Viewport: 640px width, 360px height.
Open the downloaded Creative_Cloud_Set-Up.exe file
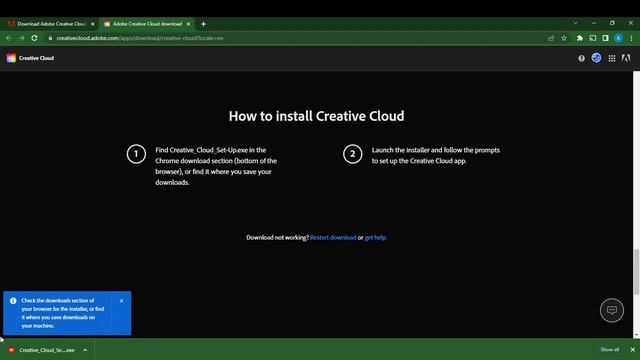click(x=42, y=350)
